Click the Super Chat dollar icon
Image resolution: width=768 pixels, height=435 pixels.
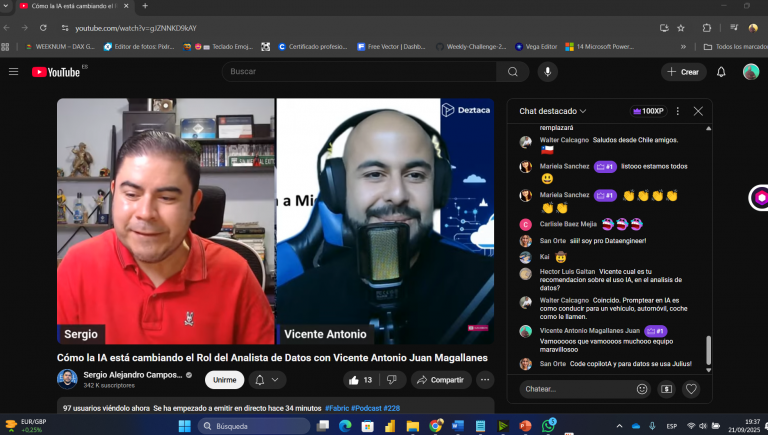click(666, 389)
